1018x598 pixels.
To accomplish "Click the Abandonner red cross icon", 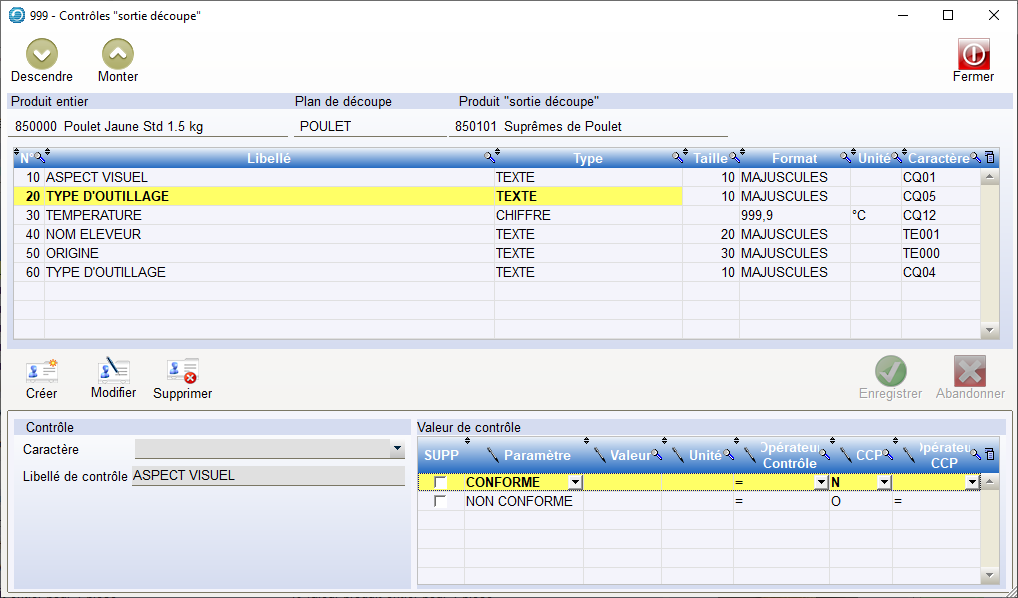I will 970,371.
